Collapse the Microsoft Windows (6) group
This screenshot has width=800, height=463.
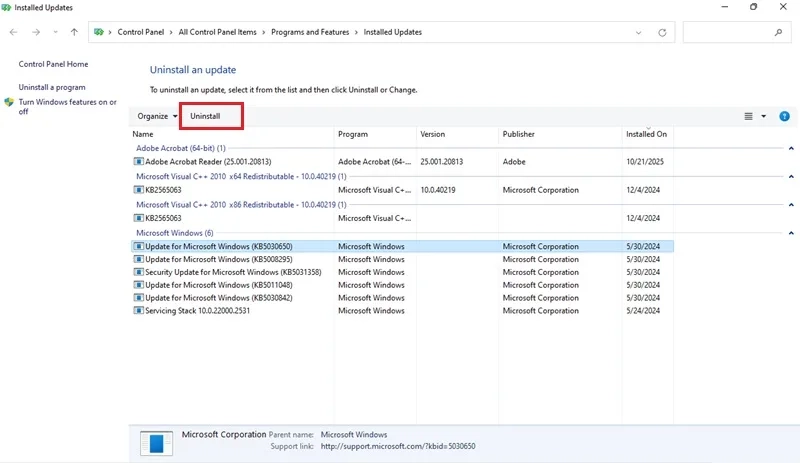pos(791,233)
